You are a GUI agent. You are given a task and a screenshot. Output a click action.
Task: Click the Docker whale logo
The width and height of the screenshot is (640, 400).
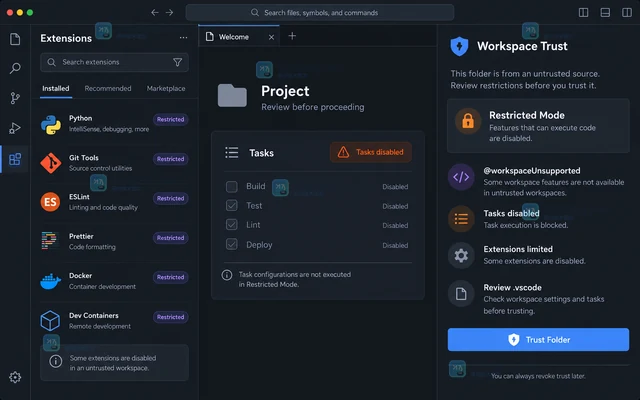tap(51, 281)
